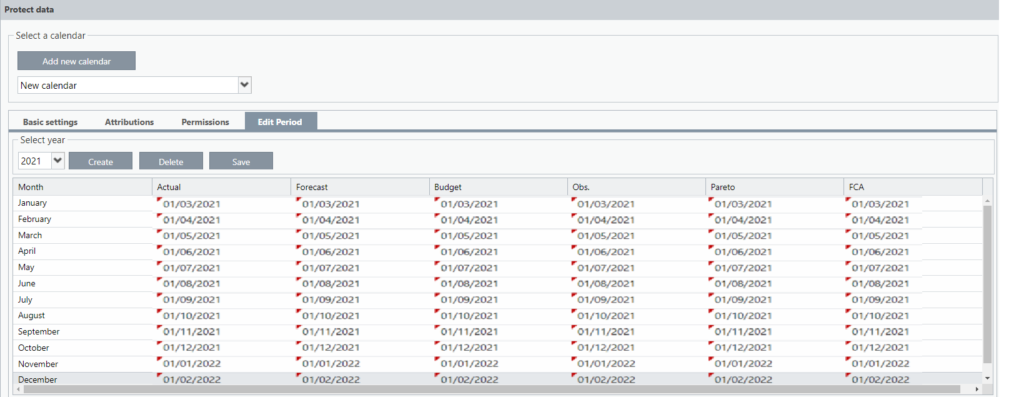Select the December row label

[x=37, y=380]
